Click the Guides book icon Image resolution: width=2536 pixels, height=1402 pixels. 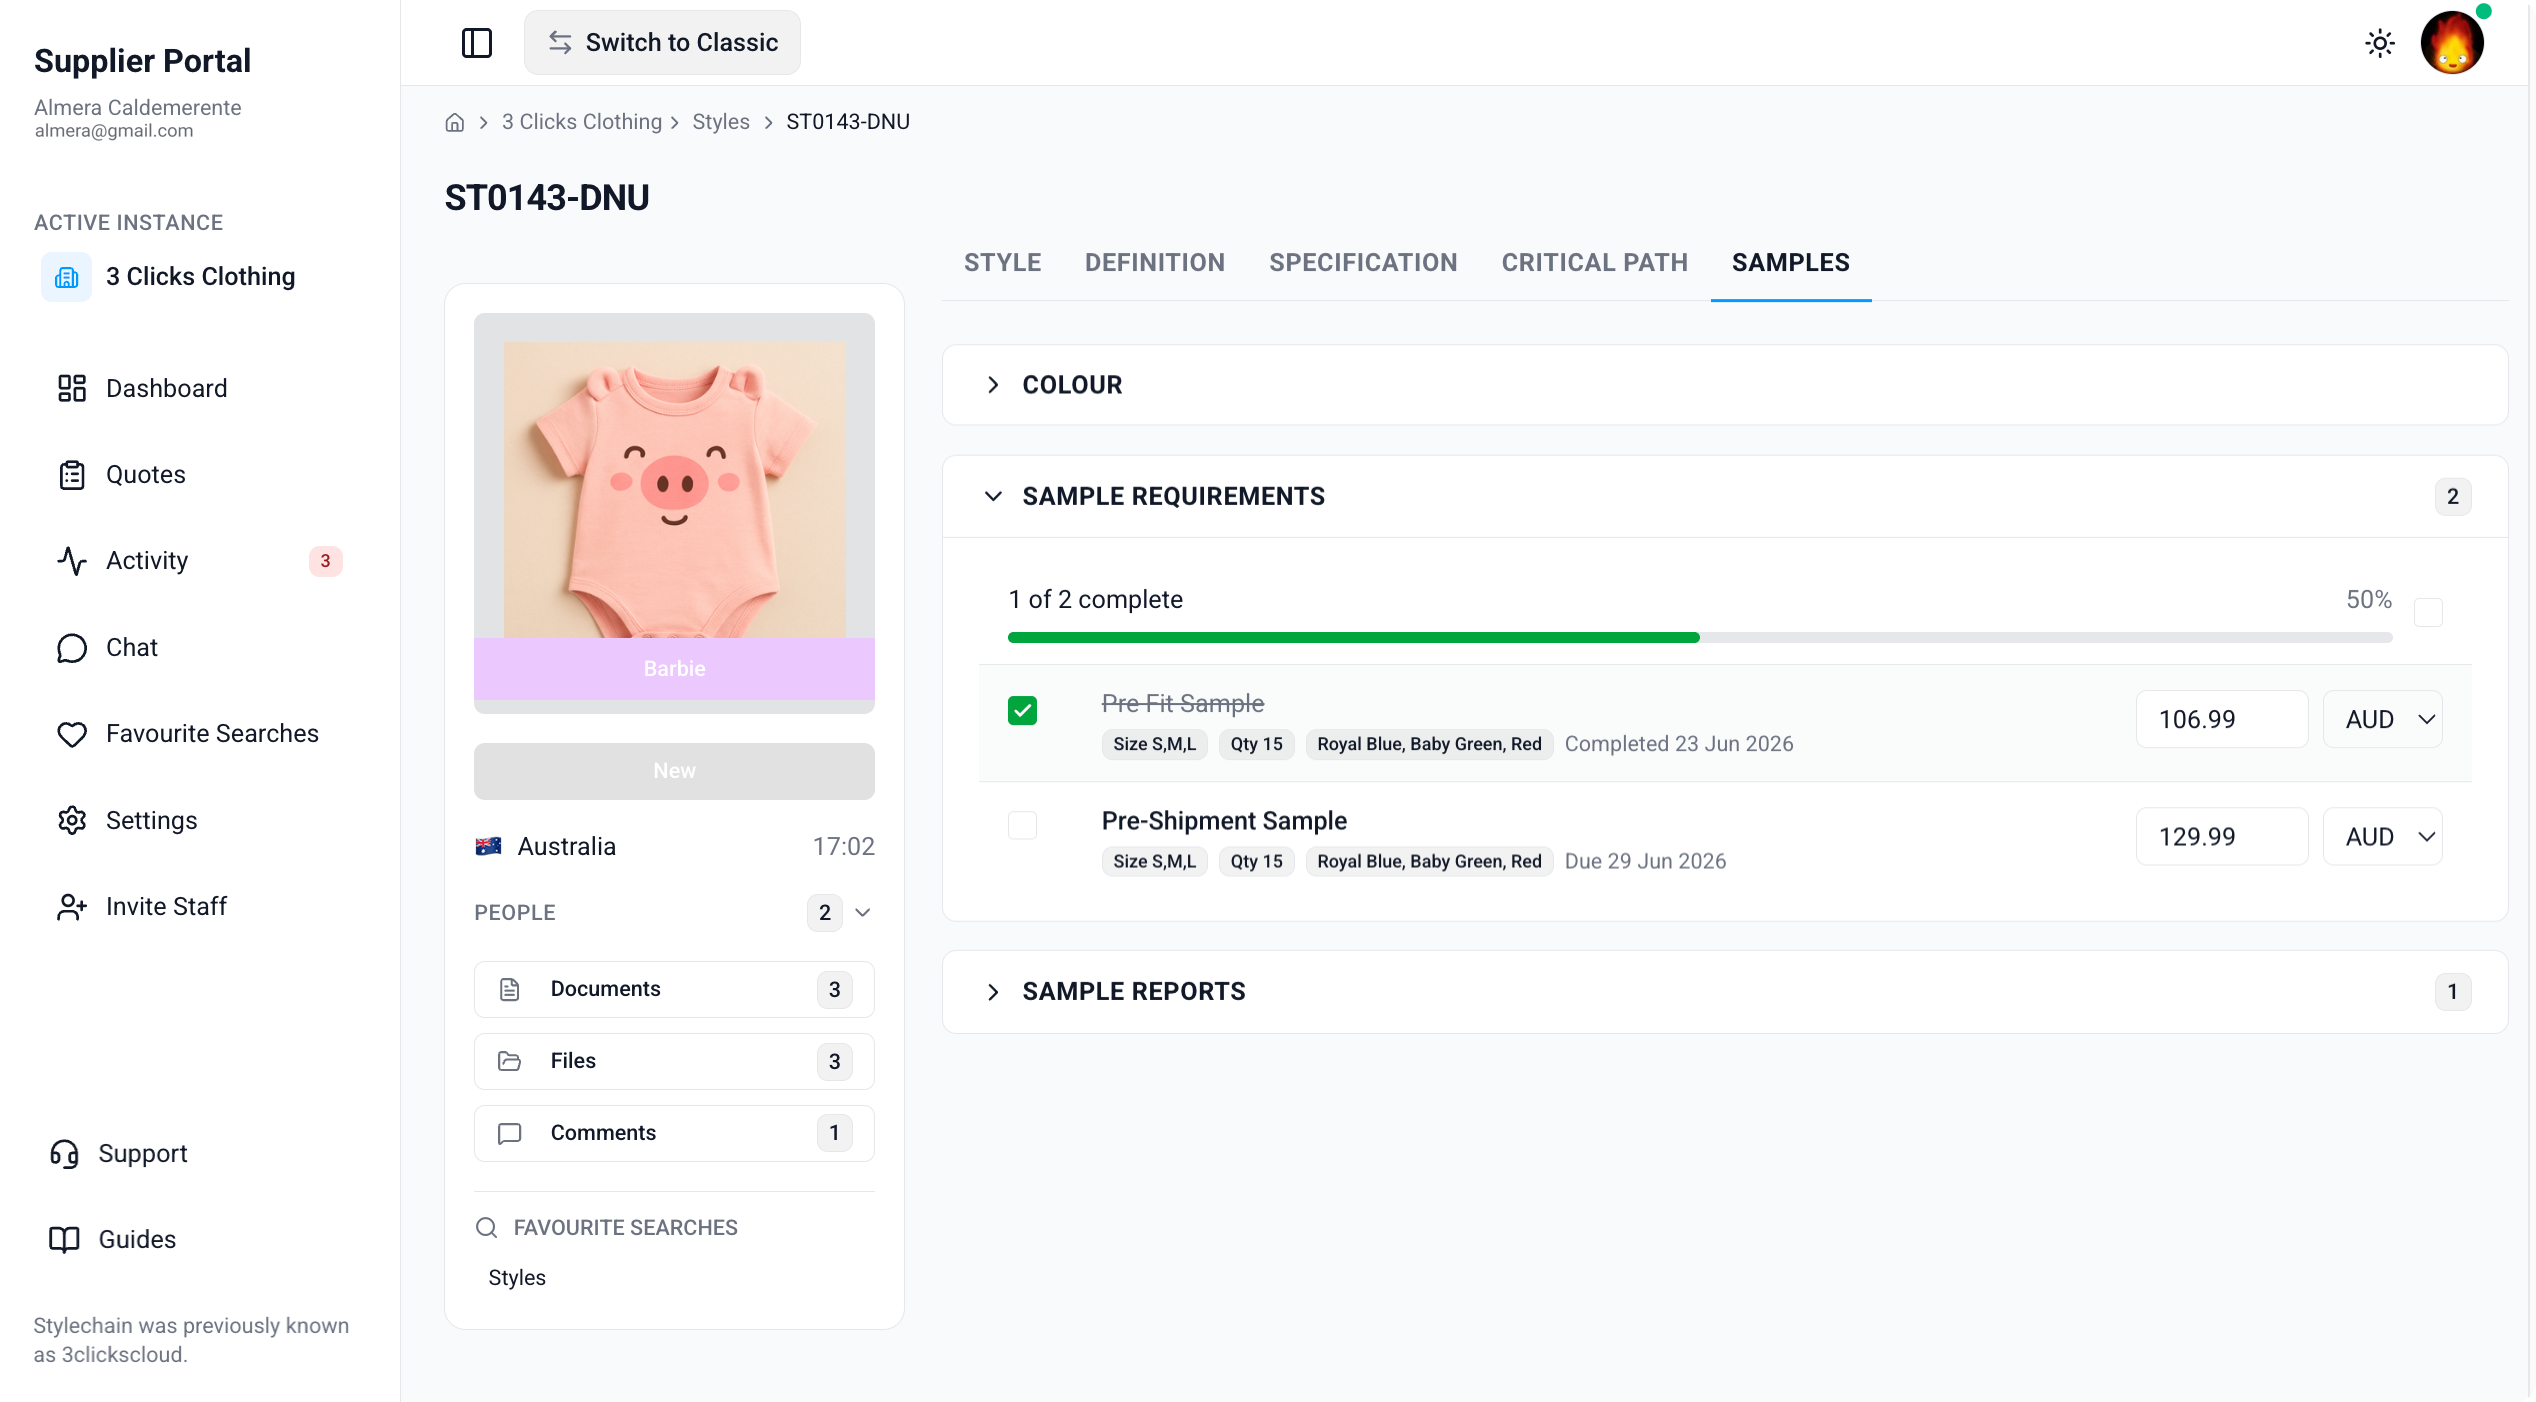(64, 1240)
